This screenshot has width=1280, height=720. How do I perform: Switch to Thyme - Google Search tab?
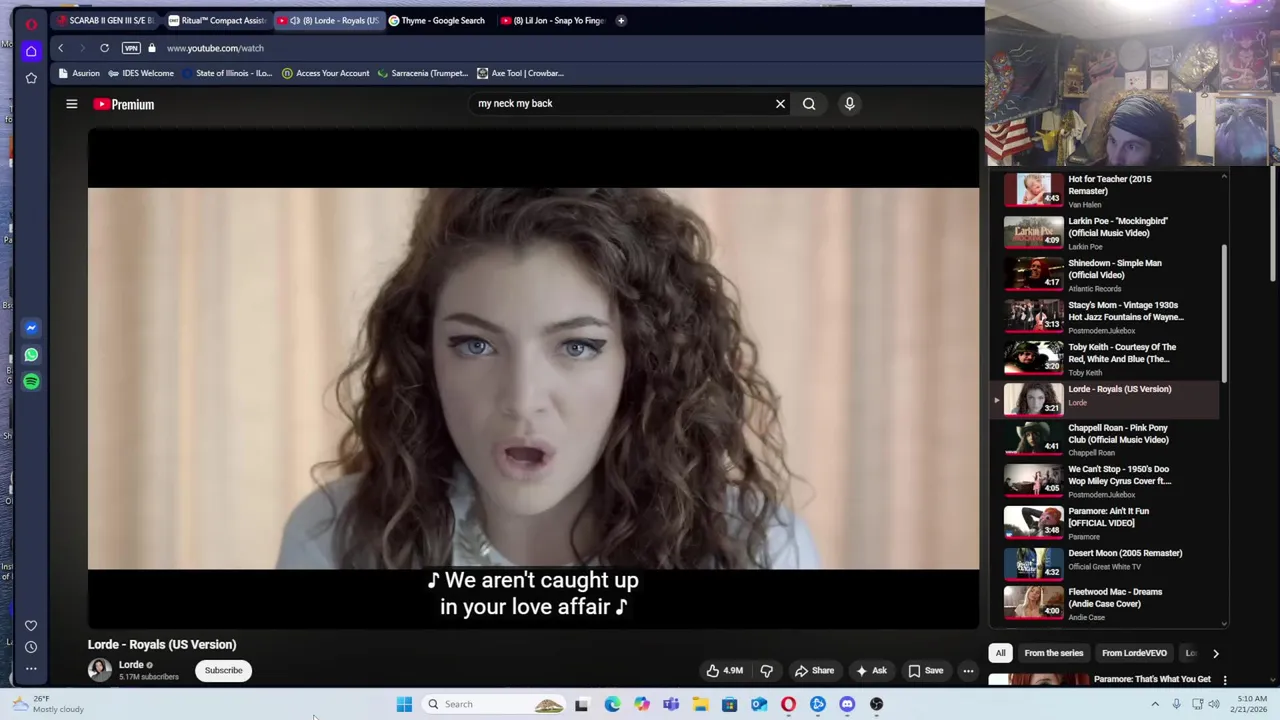click(437, 20)
